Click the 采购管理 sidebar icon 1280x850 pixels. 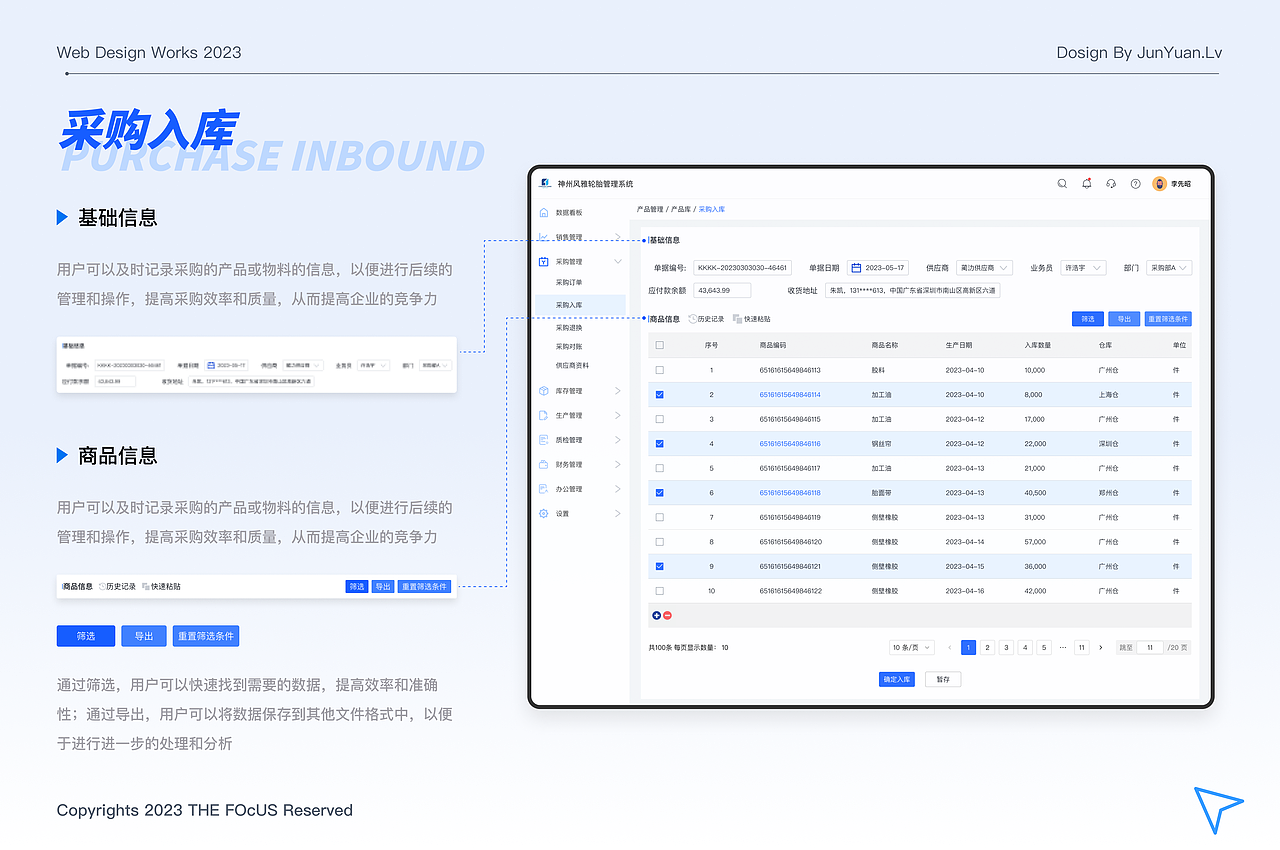coord(544,261)
